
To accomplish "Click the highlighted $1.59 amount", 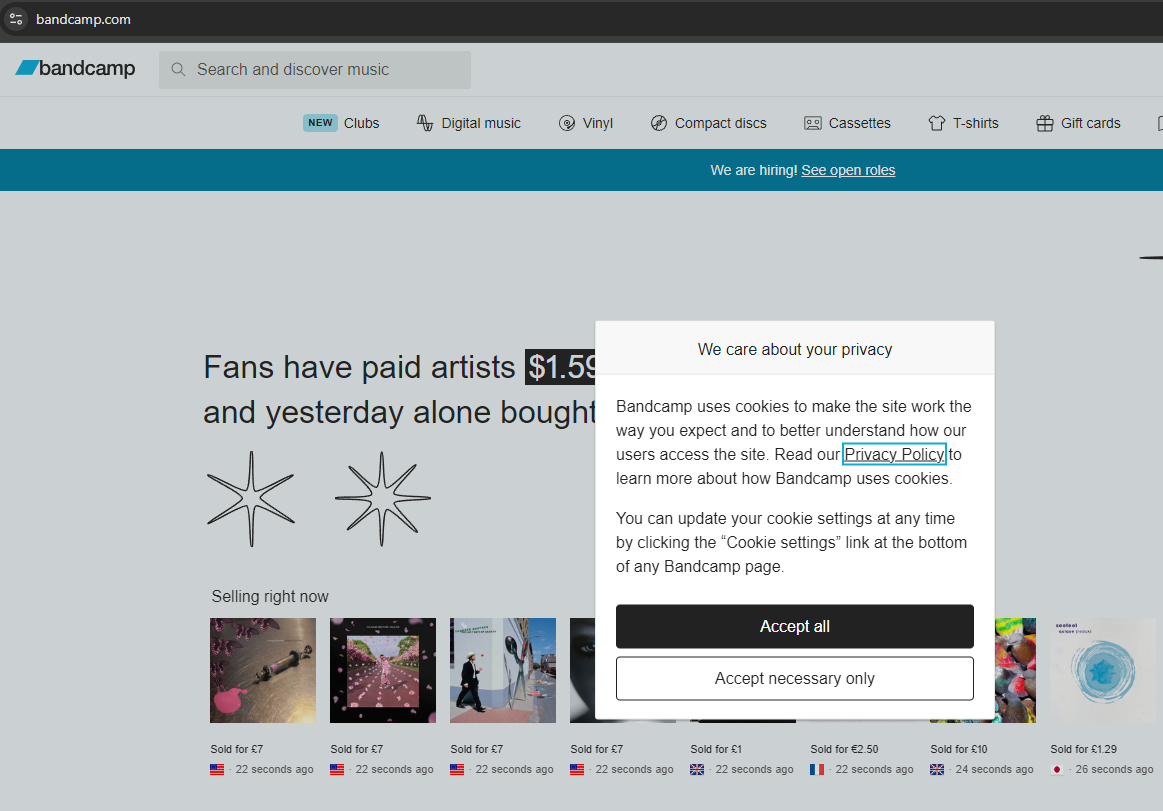I will (x=560, y=367).
